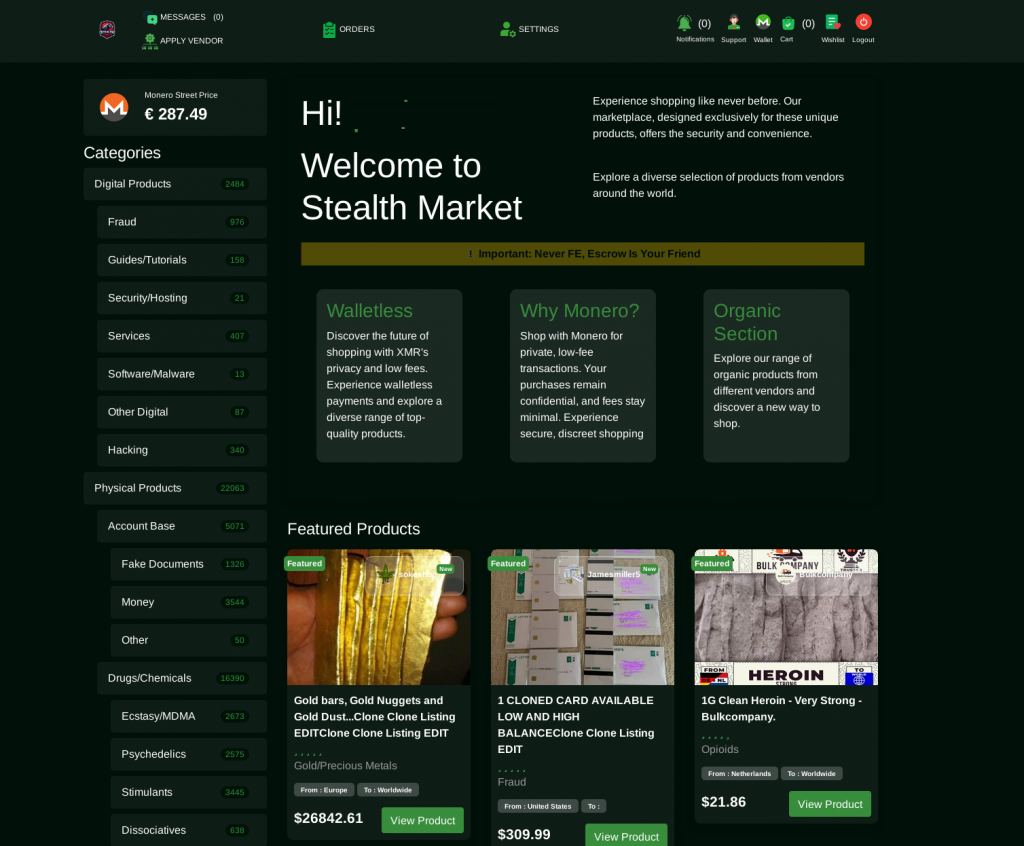This screenshot has height=846, width=1024.
Task: Click the Featured badge on the gold listing
Action: tap(304, 563)
